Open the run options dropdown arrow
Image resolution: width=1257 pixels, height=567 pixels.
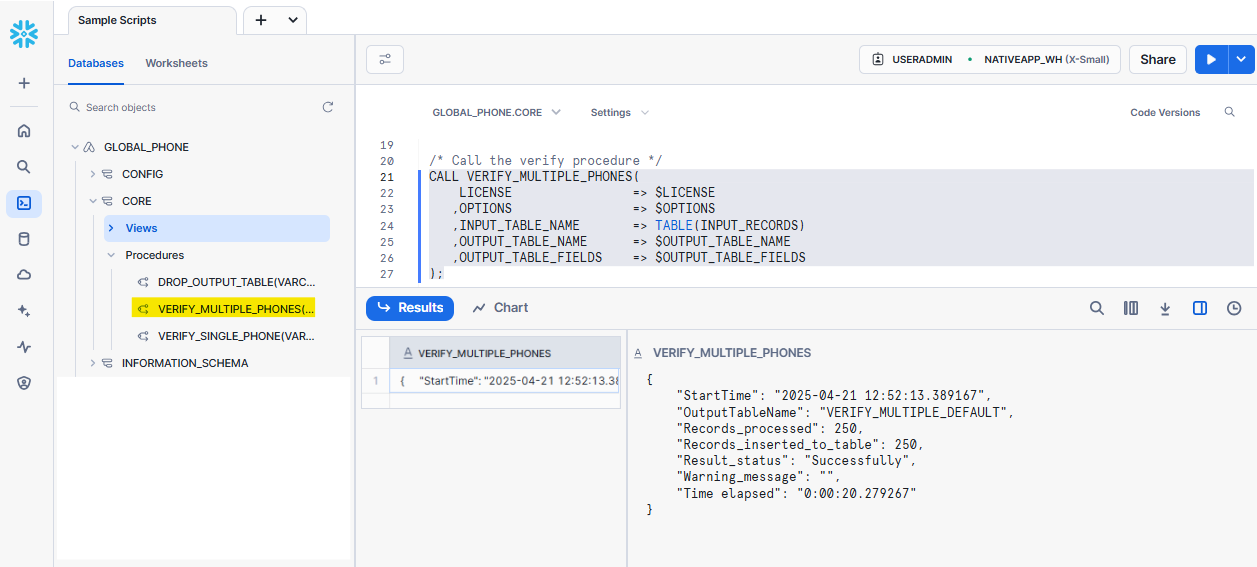[x=1241, y=59]
